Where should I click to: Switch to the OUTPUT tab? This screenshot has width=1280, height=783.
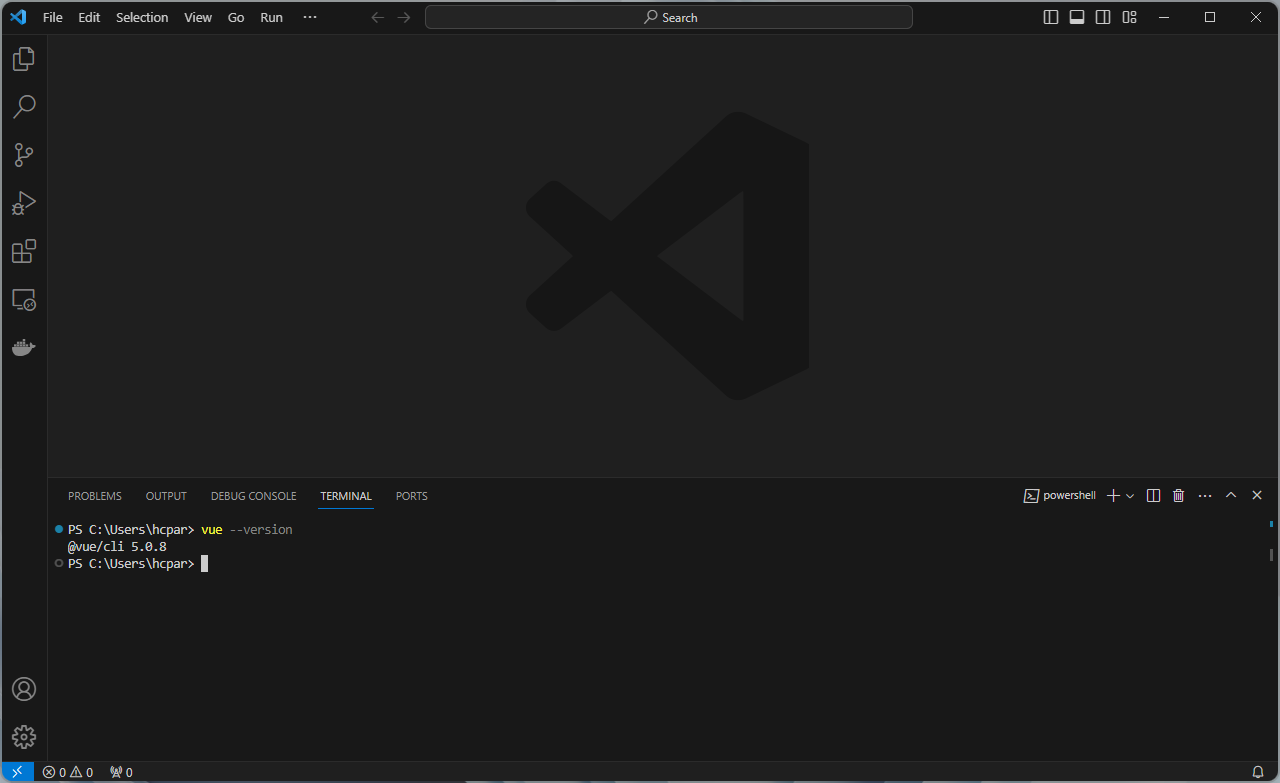[166, 496]
